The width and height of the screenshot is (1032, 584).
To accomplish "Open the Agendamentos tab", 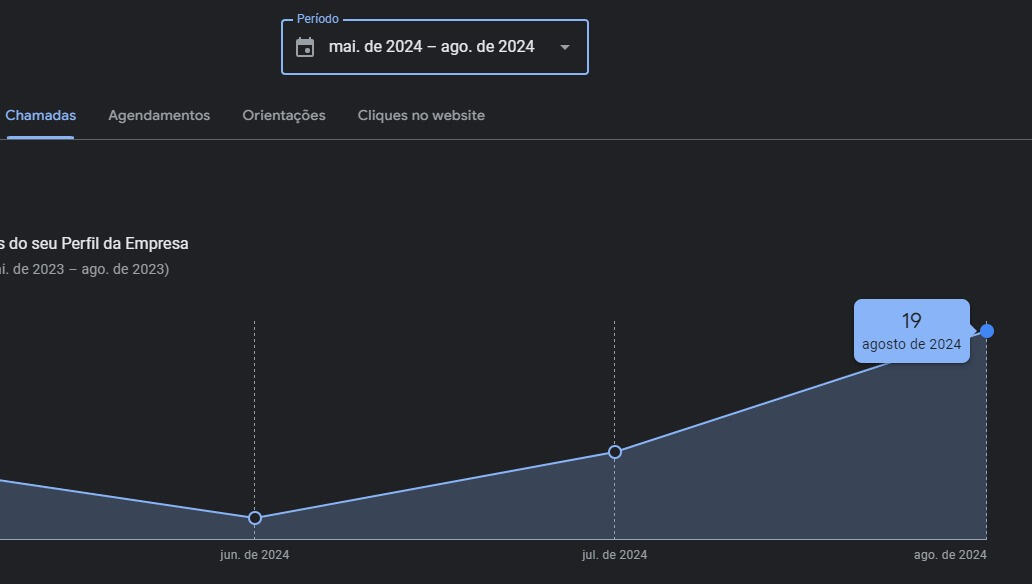I will (x=159, y=115).
